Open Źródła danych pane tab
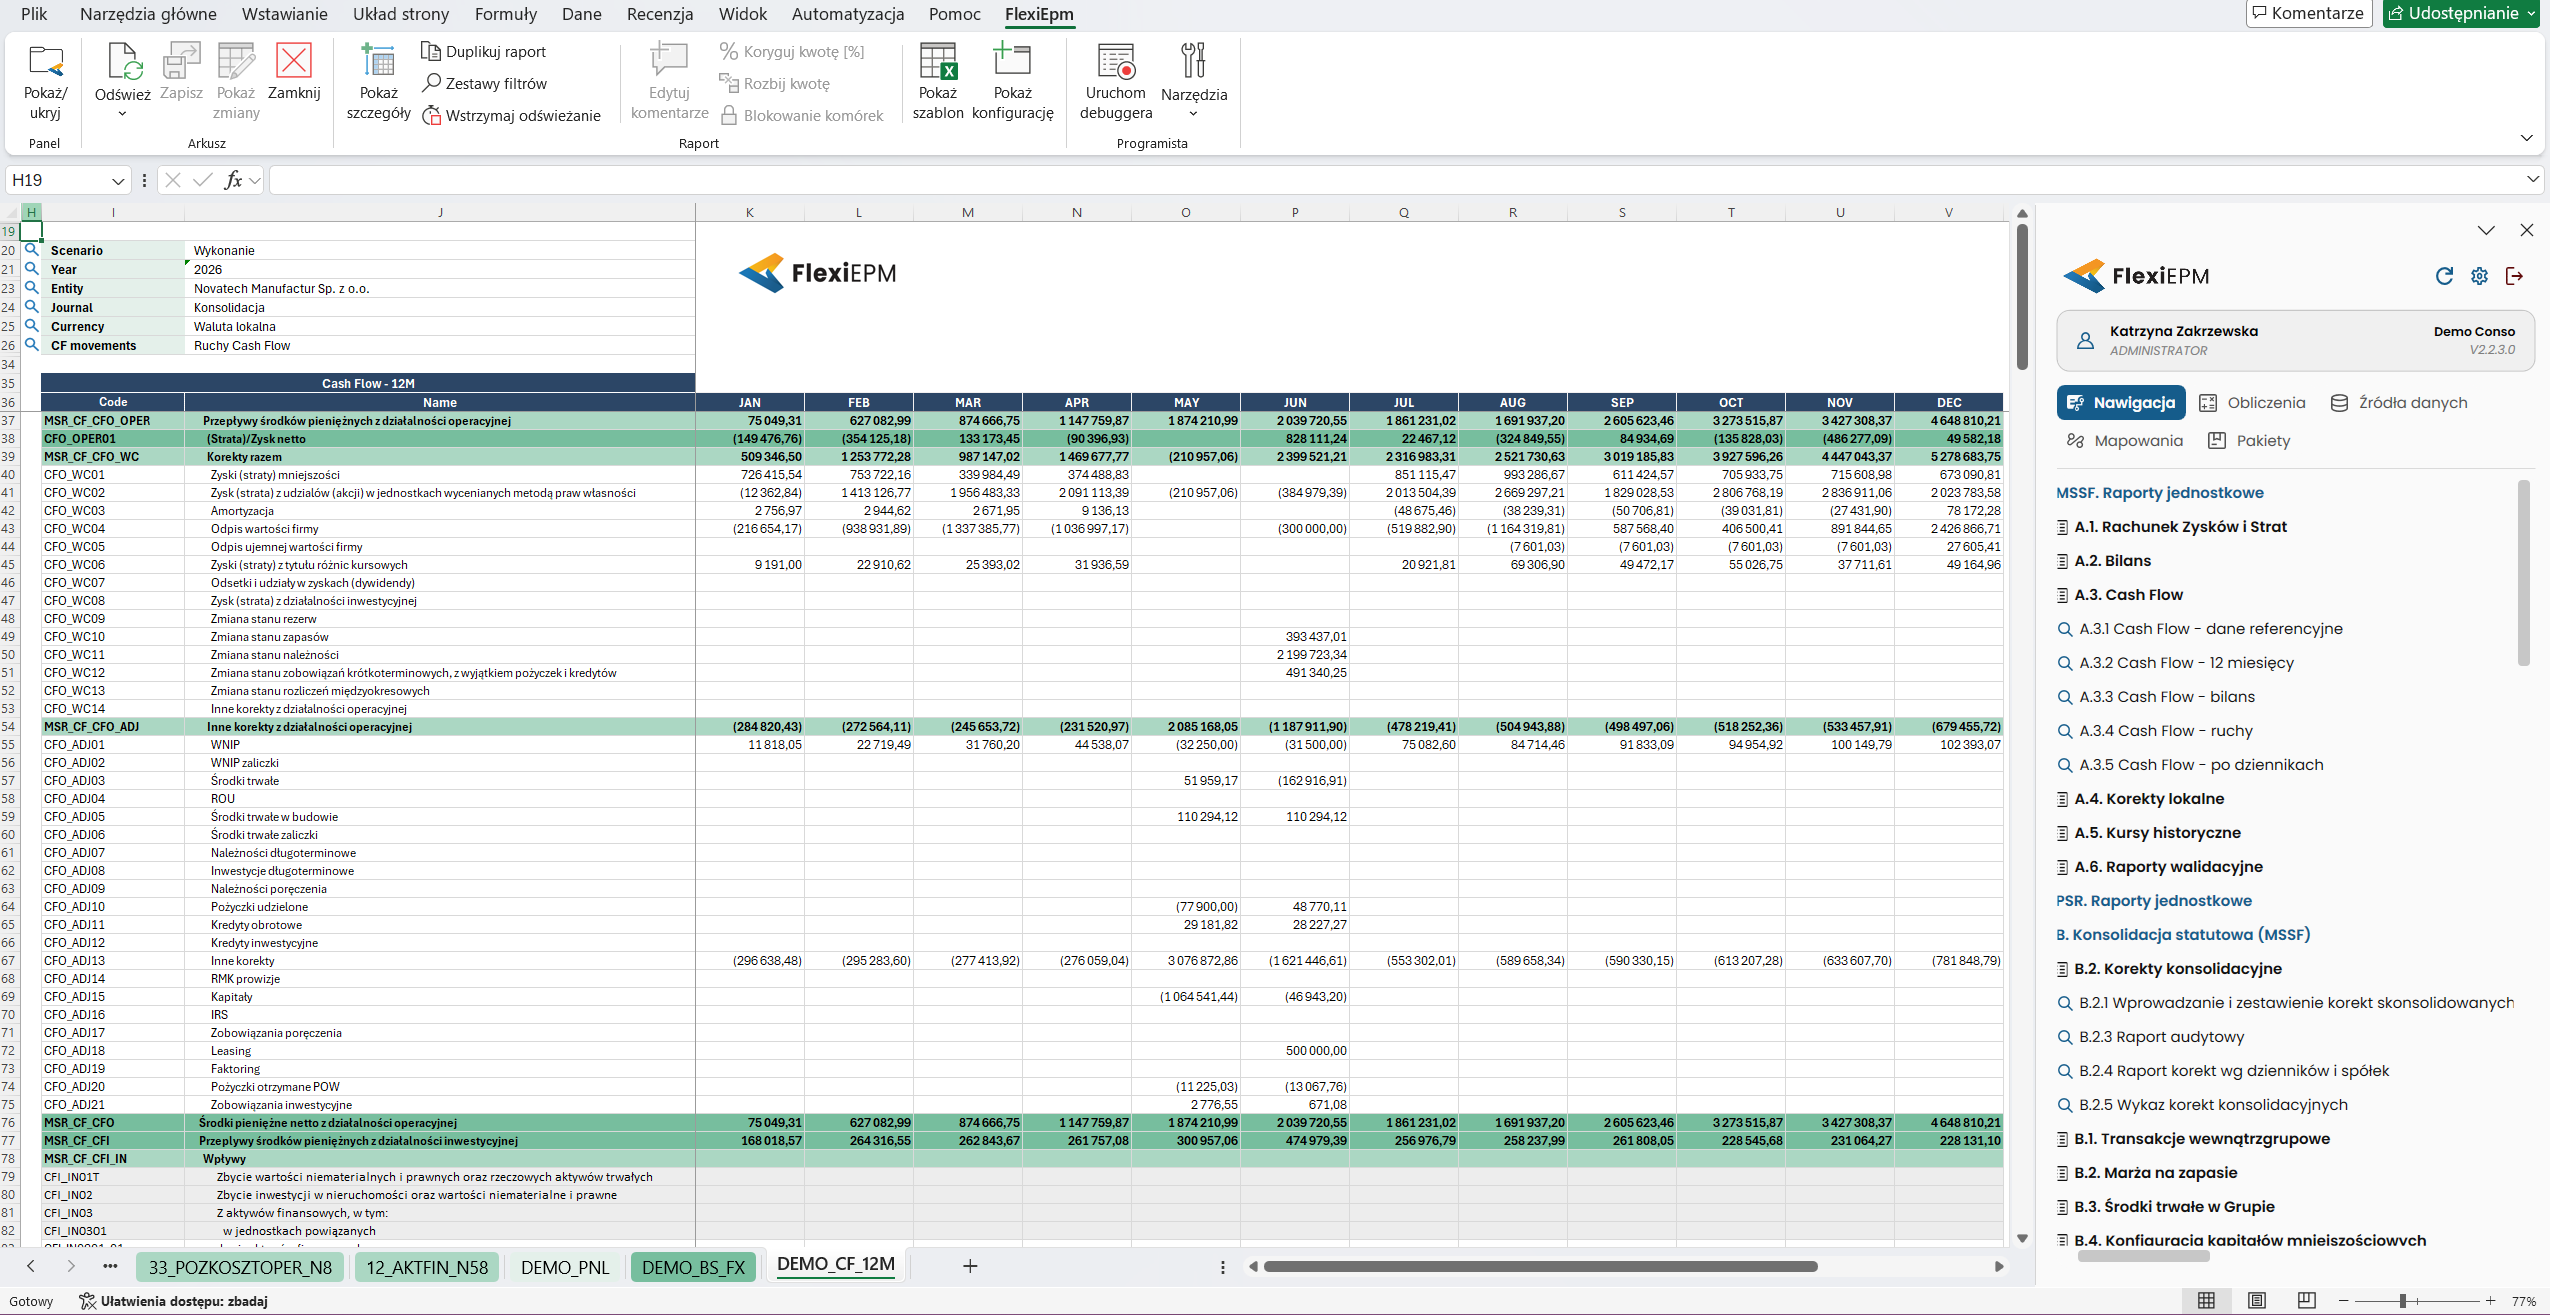 point(2398,402)
